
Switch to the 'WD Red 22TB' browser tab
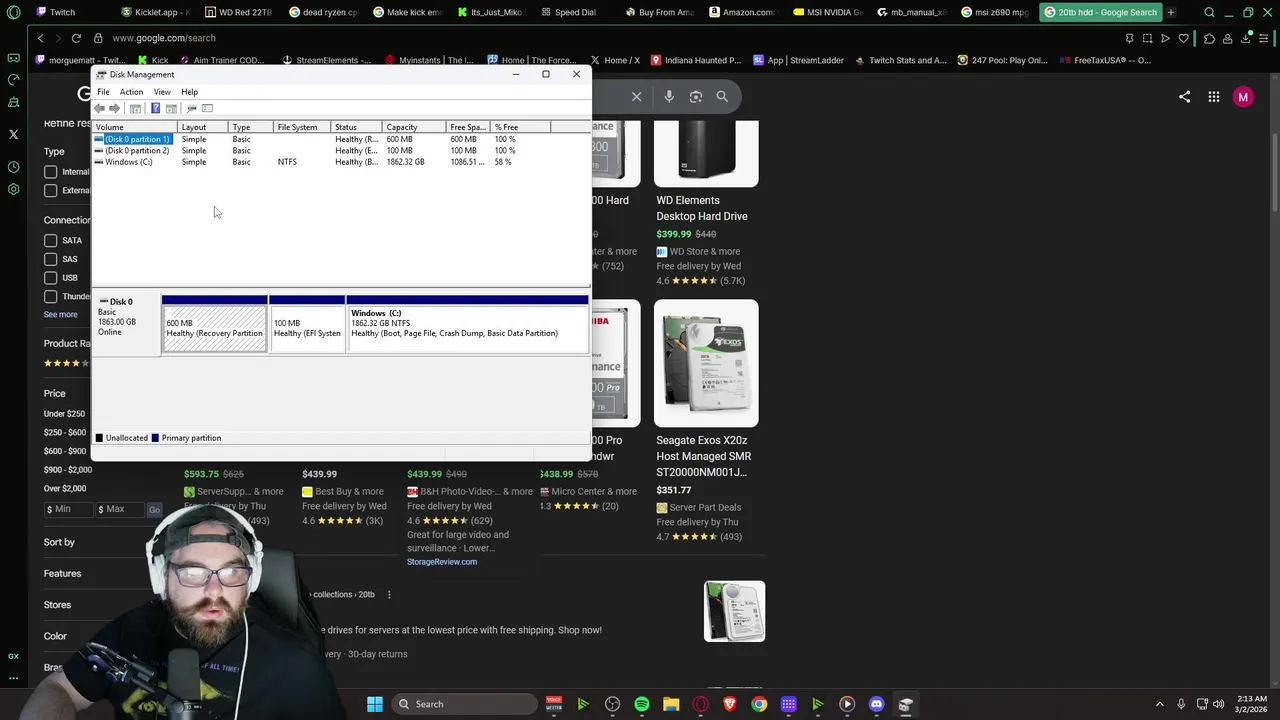coord(238,12)
